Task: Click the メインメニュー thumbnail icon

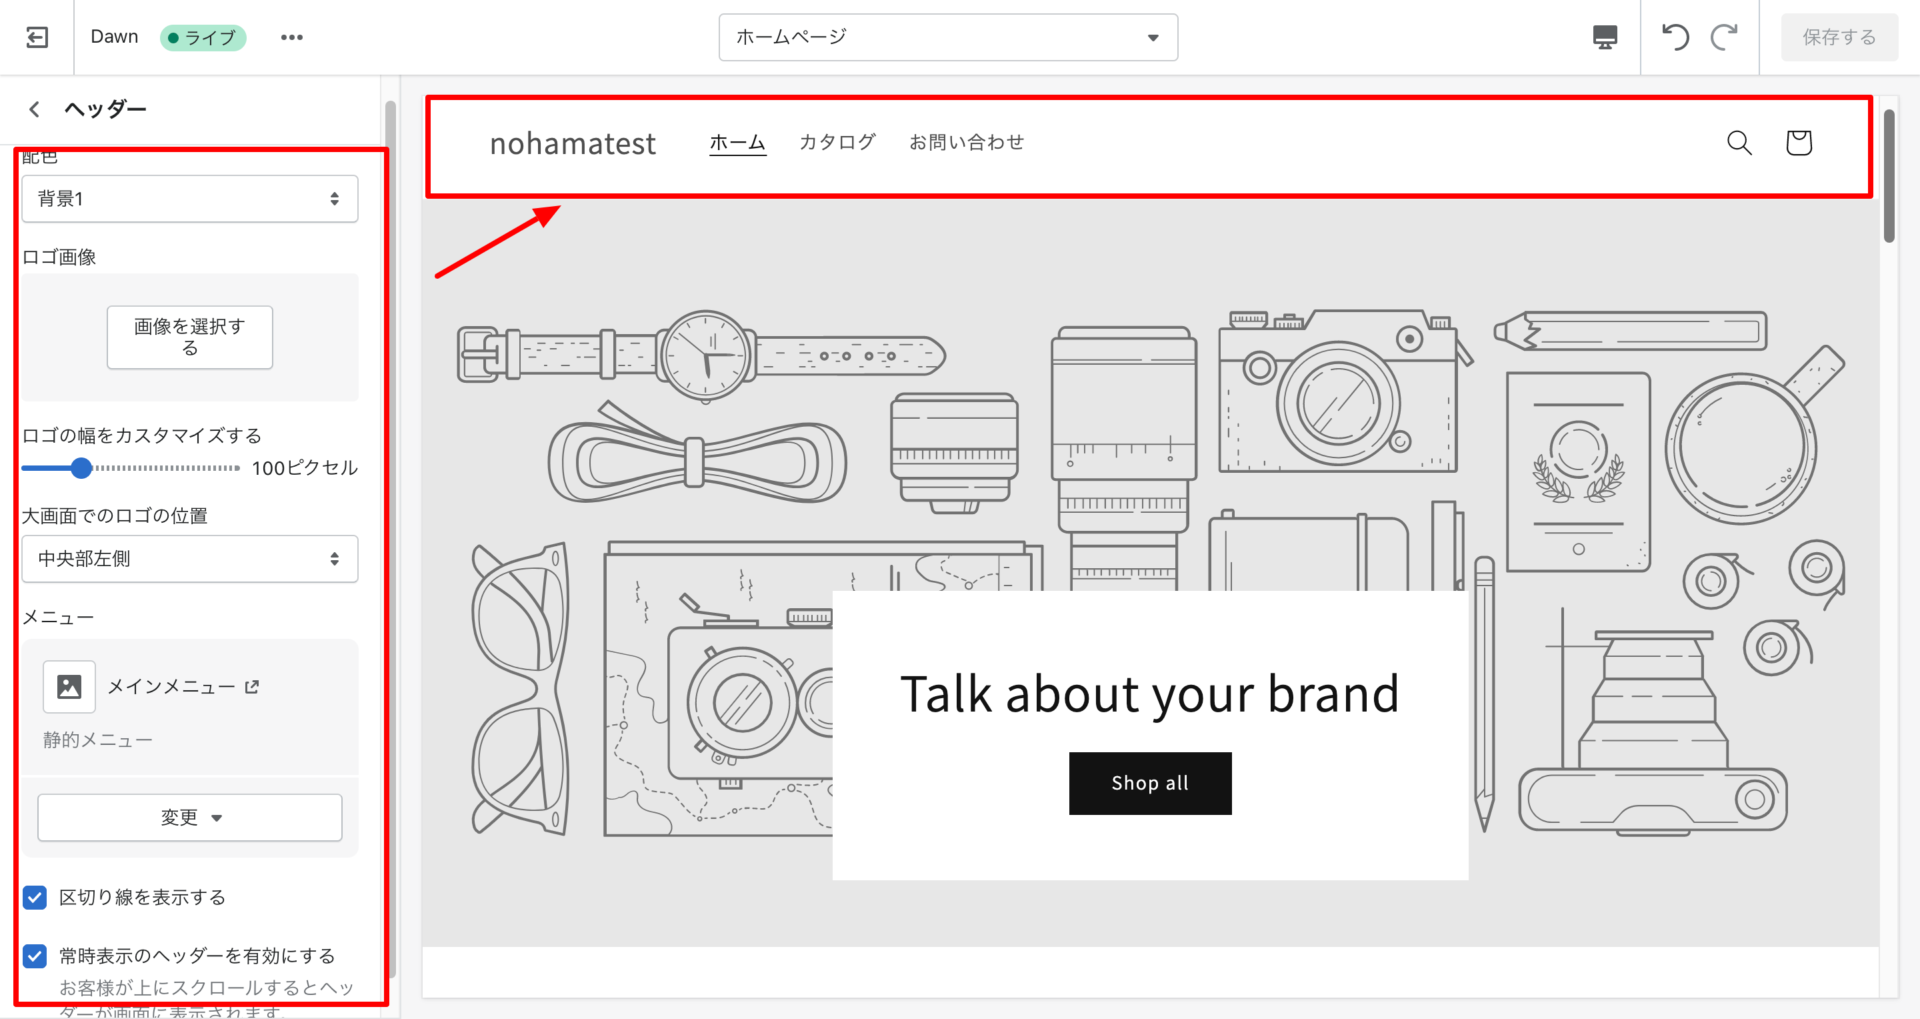Action: pyautogui.click(x=69, y=686)
